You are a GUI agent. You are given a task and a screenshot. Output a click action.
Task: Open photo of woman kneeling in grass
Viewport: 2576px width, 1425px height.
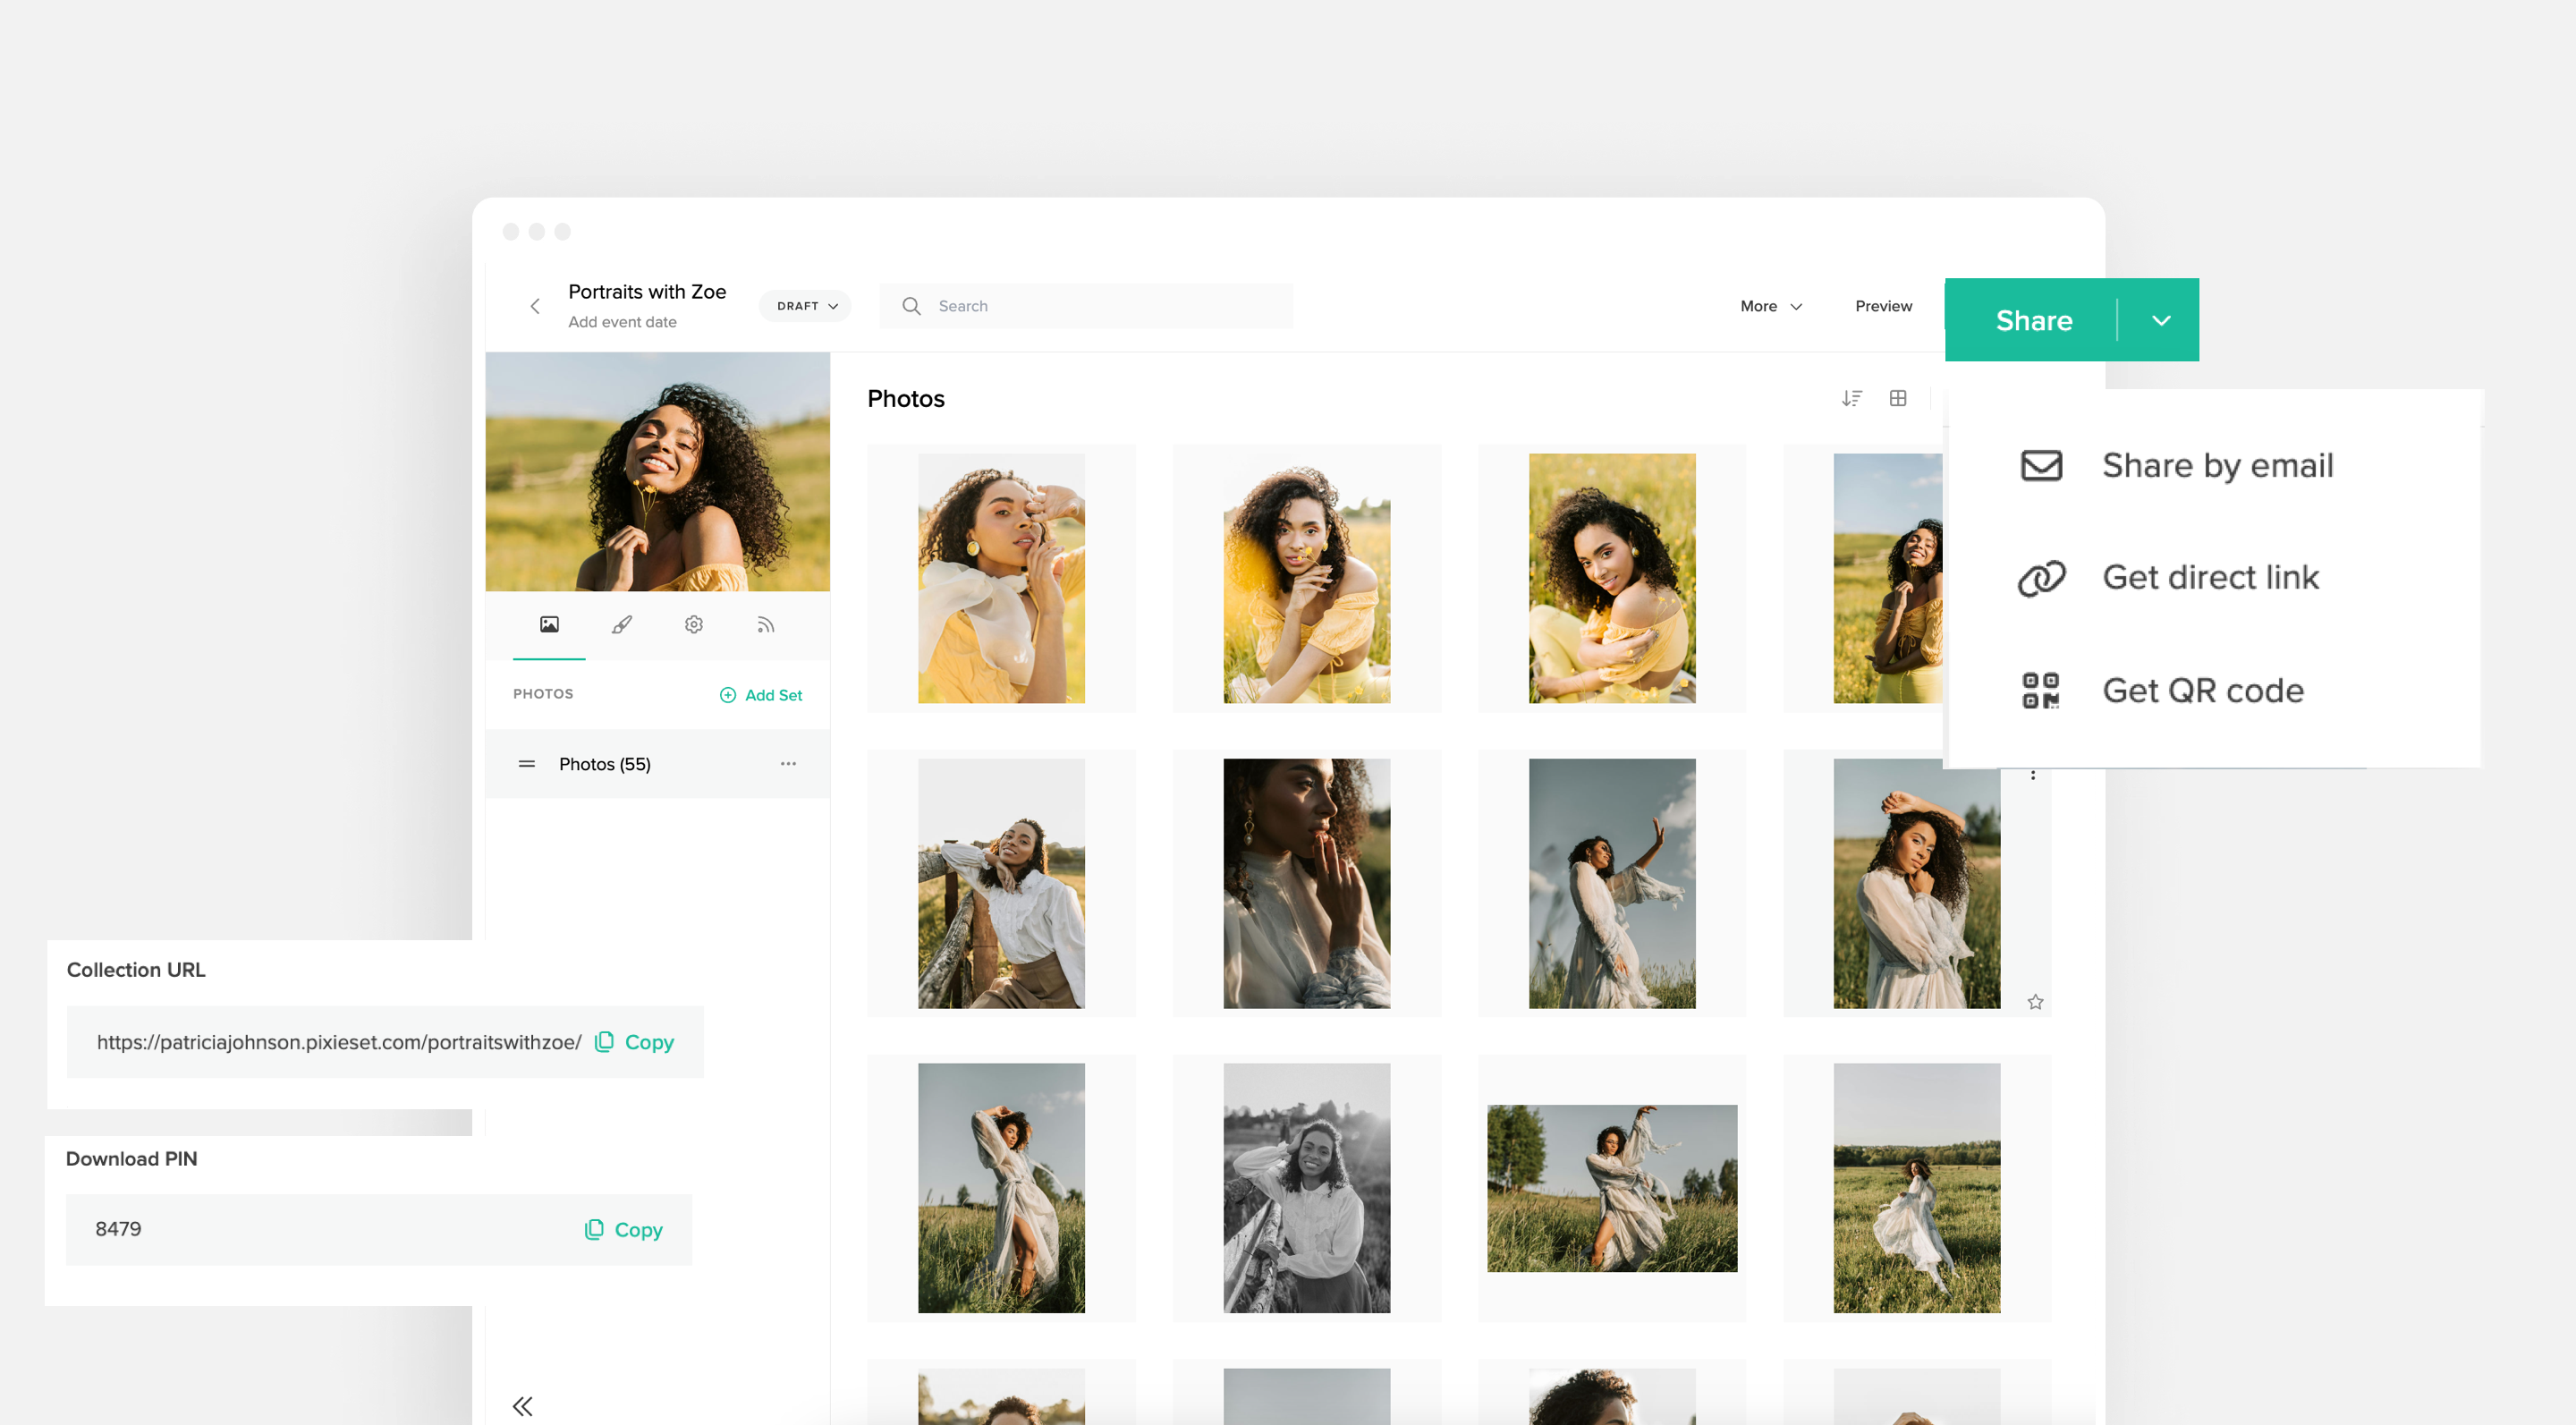pos(1306,578)
